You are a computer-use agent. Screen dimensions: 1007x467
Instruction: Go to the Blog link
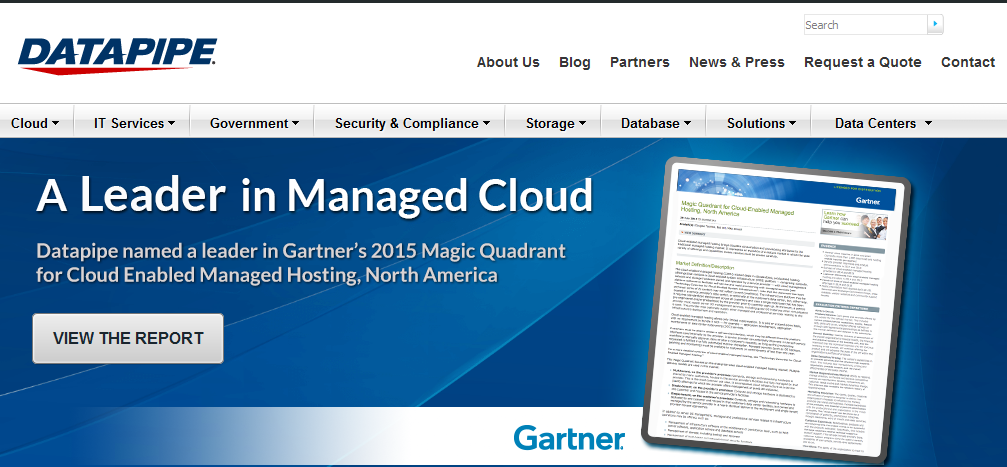pos(575,62)
